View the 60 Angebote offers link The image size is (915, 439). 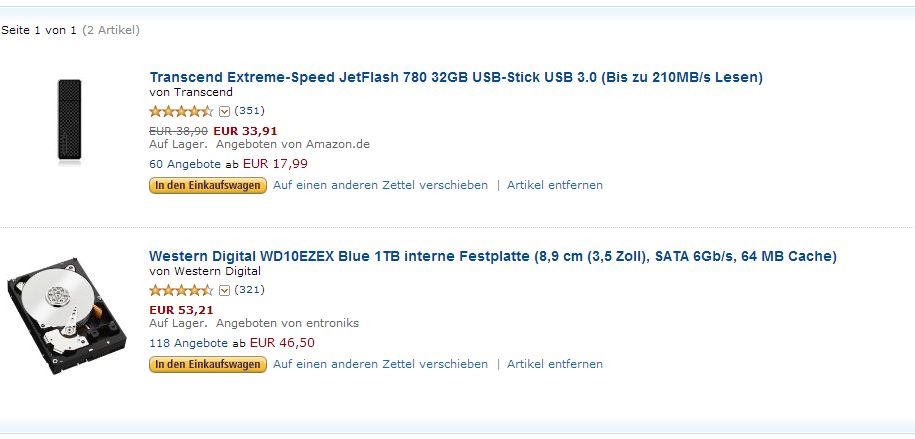[185, 164]
